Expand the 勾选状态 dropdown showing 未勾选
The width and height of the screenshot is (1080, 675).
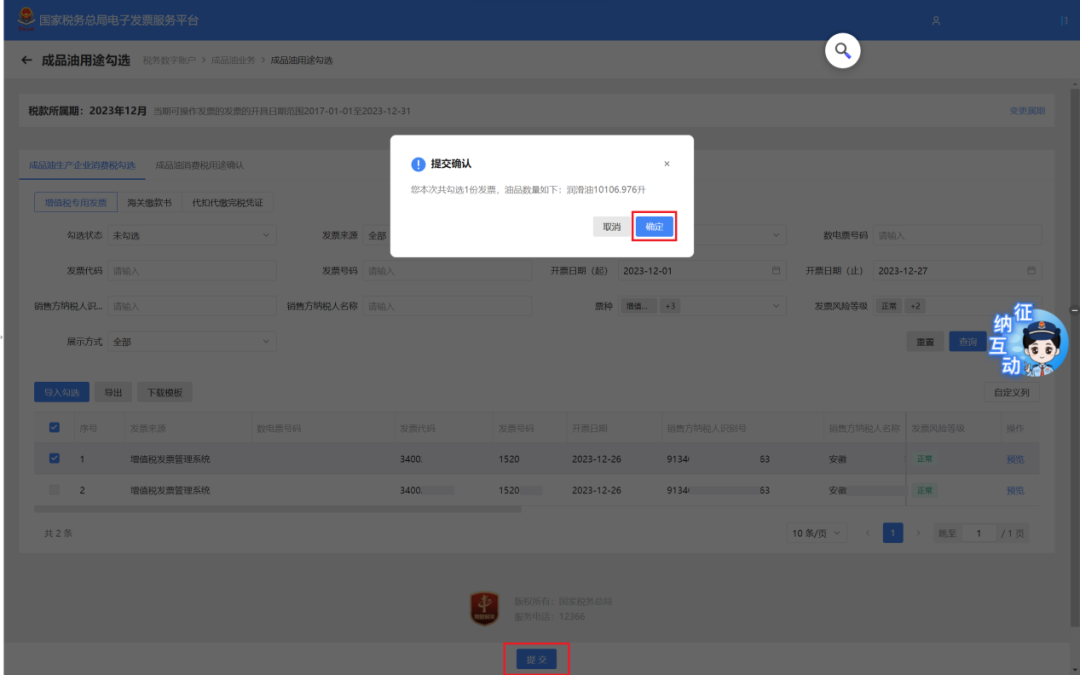pyautogui.click(x=192, y=236)
